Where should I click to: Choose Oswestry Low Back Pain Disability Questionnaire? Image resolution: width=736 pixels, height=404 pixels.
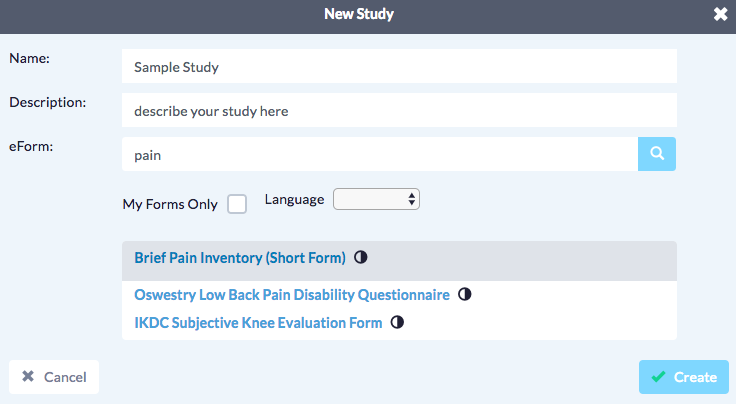tap(292, 295)
